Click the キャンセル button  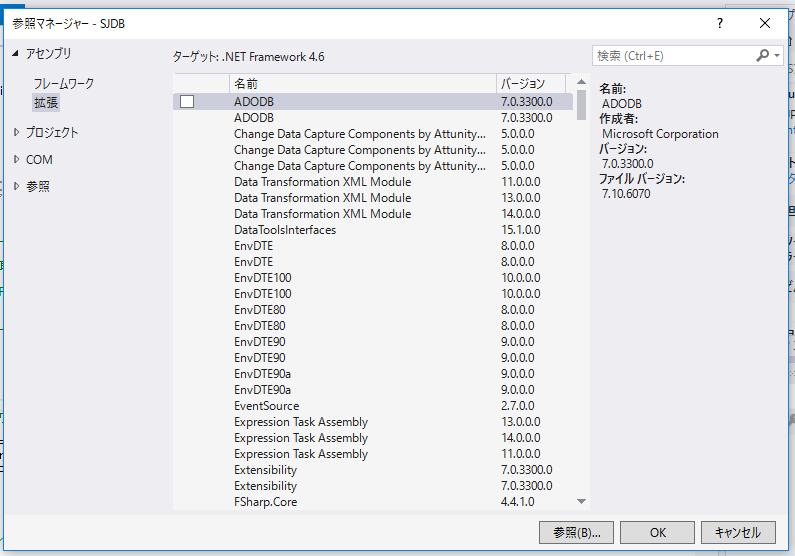click(738, 533)
